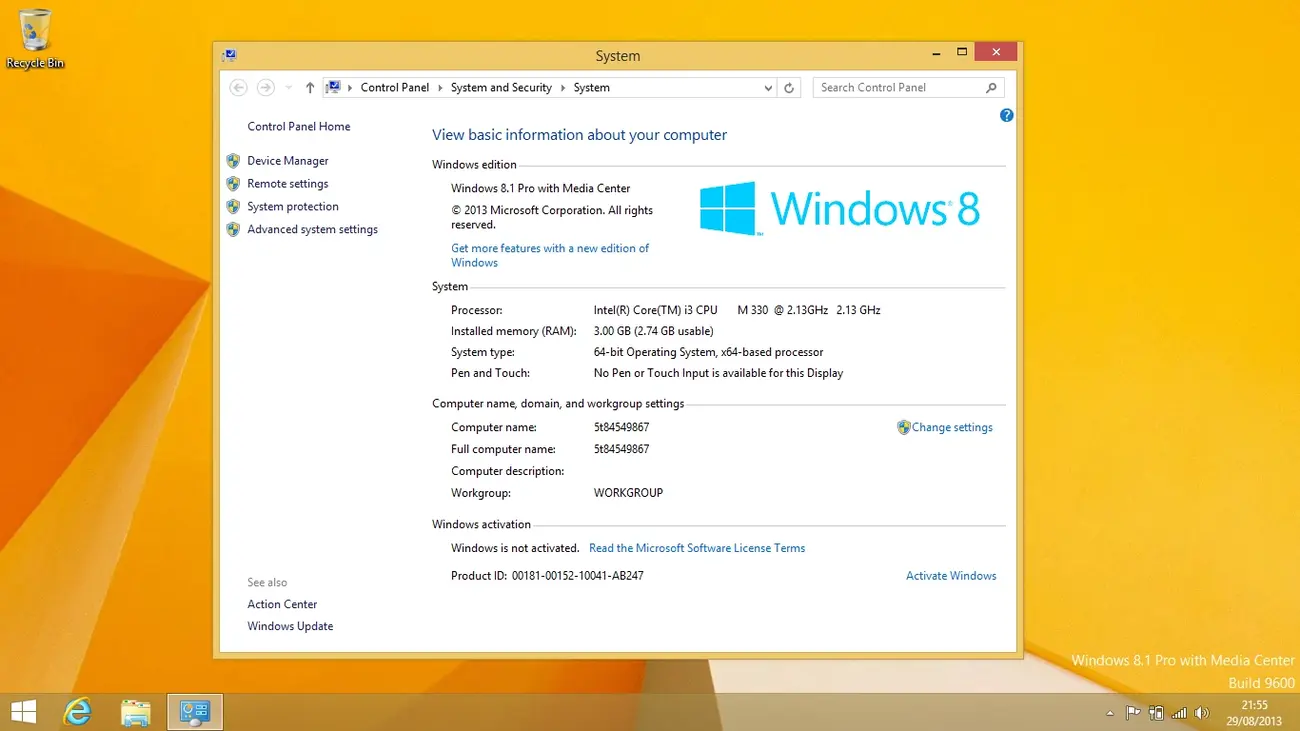
Task: Click the Start button on the taskbar
Action: (22, 711)
